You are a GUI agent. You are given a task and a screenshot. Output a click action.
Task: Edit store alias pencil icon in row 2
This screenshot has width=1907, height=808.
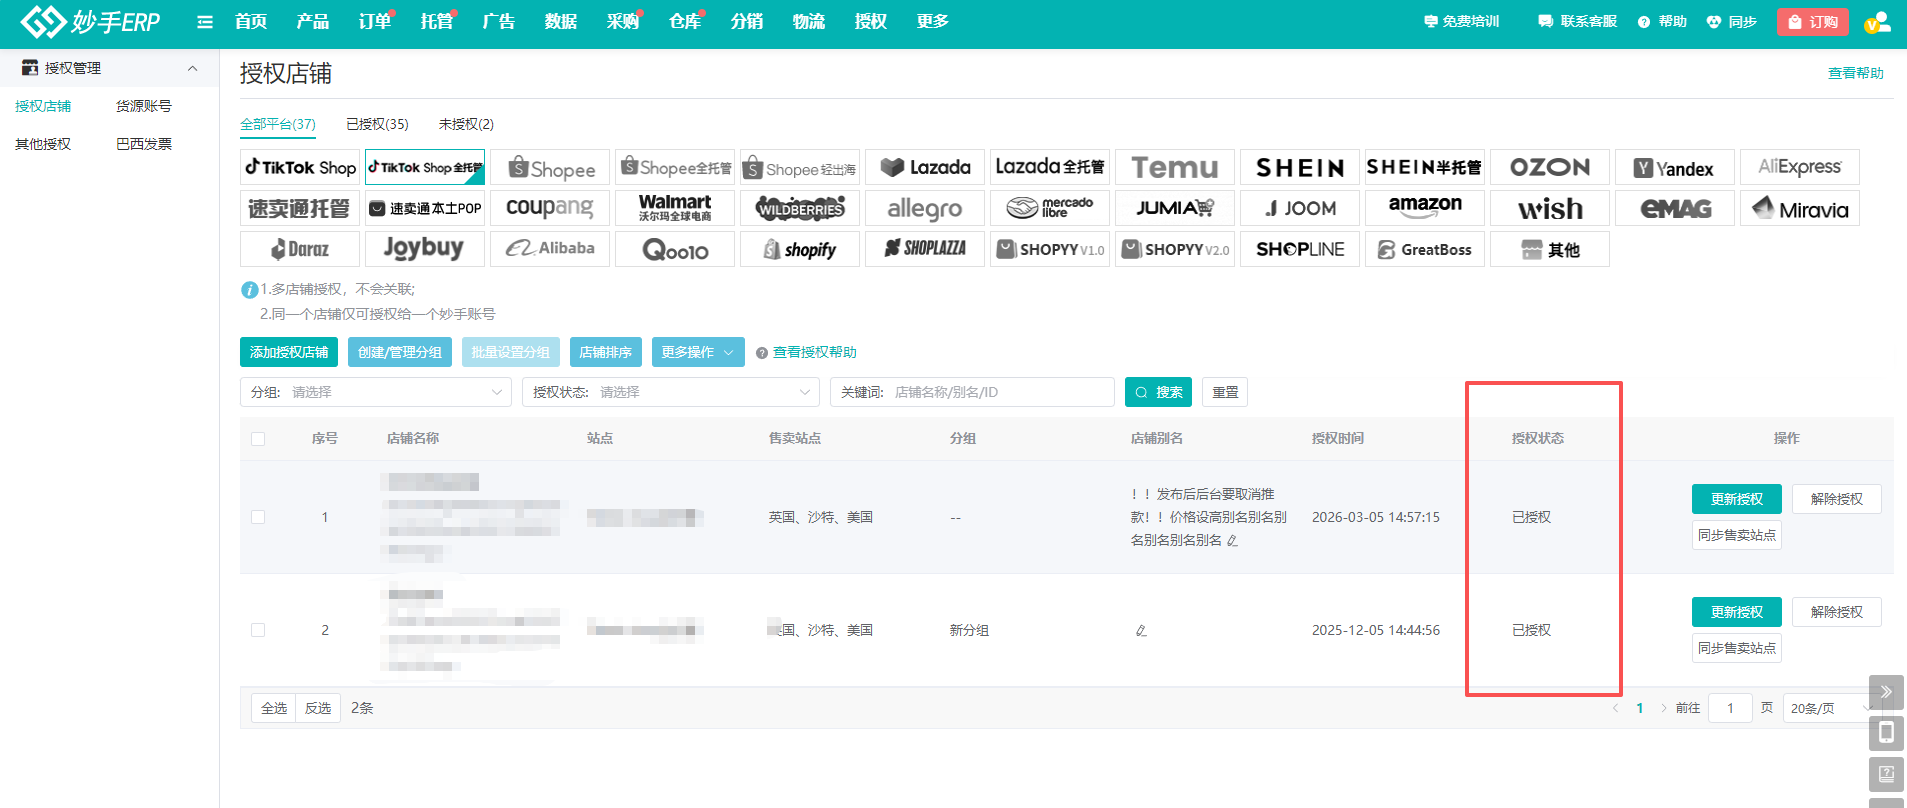tap(1141, 631)
